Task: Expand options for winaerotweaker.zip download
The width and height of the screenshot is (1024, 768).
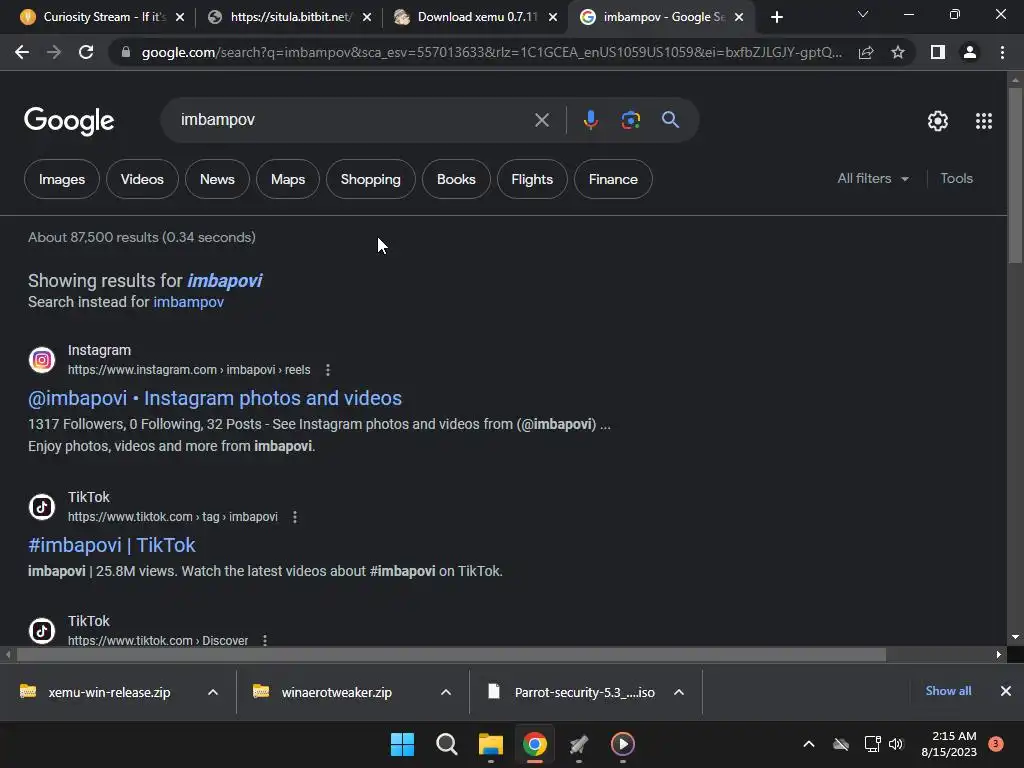Action: pyautogui.click(x=446, y=692)
